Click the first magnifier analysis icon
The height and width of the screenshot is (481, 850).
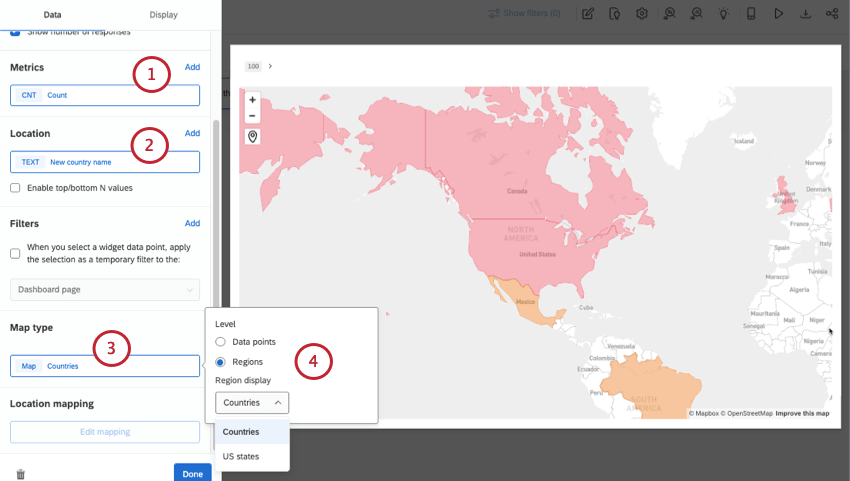tap(669, 14)
